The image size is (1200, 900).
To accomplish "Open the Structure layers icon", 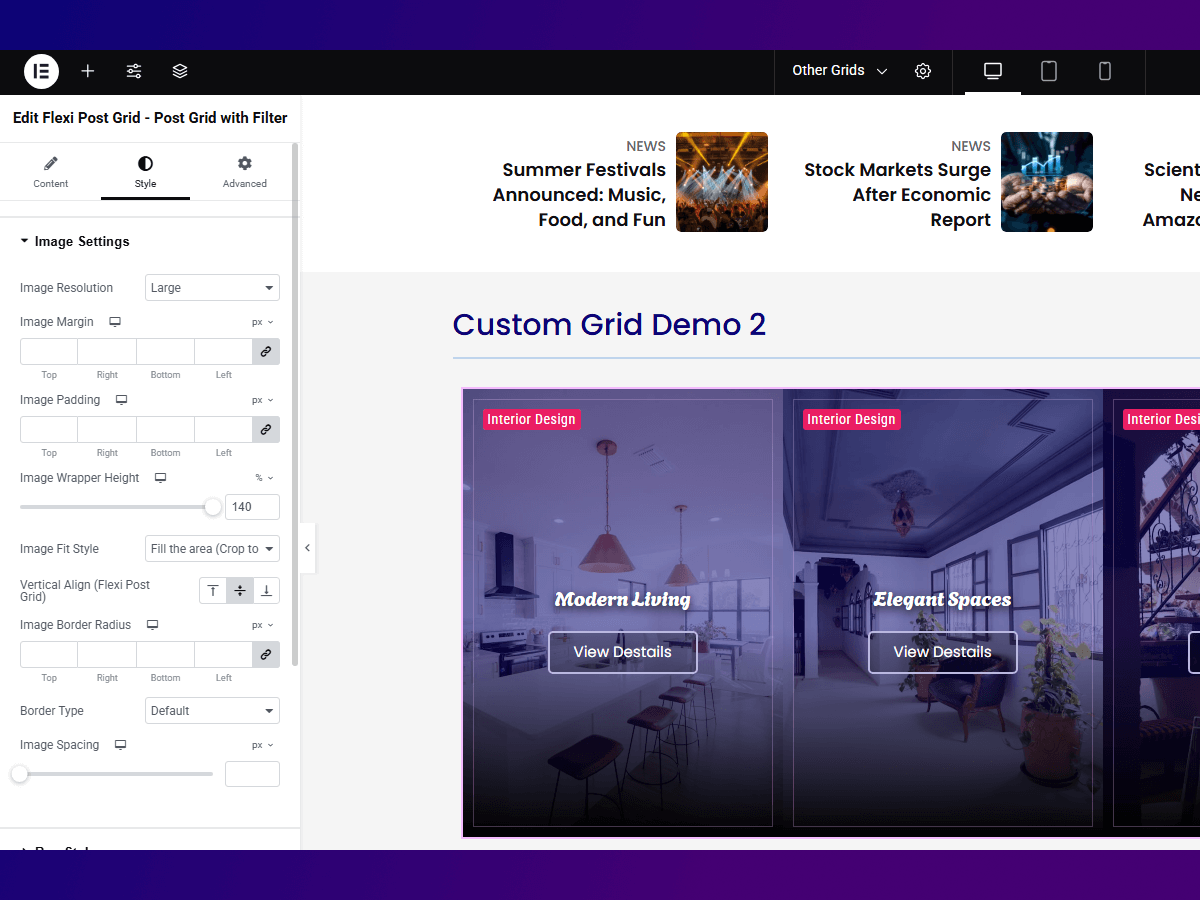I will [180, 71].
